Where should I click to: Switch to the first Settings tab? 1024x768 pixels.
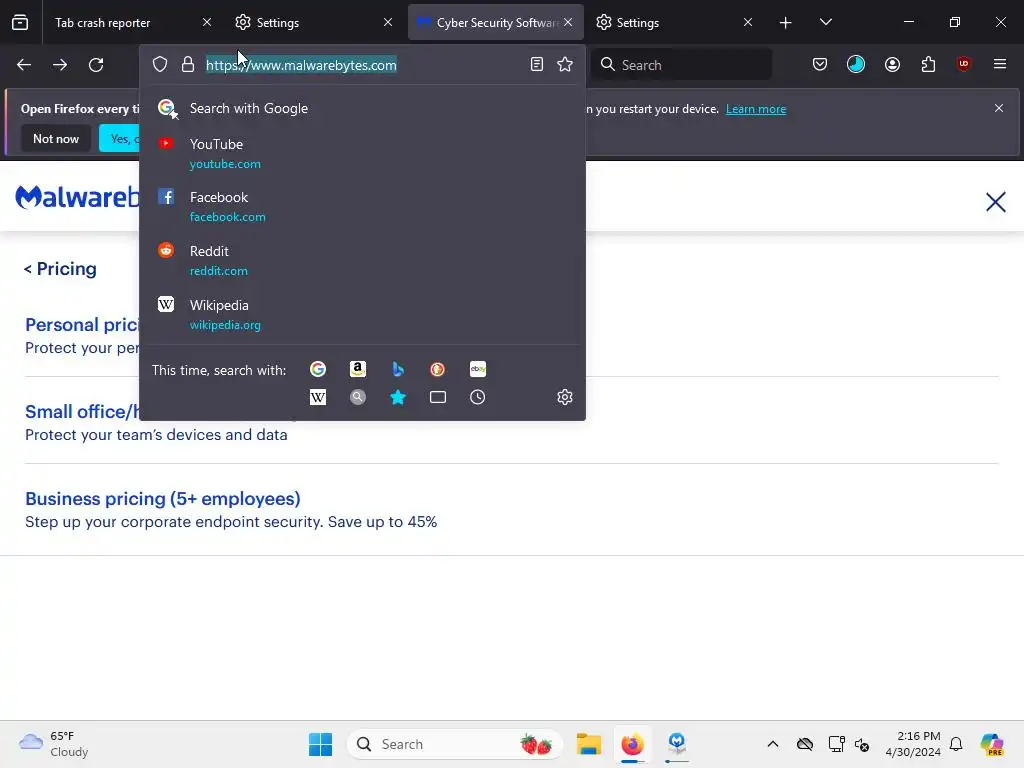coord(313,23)
